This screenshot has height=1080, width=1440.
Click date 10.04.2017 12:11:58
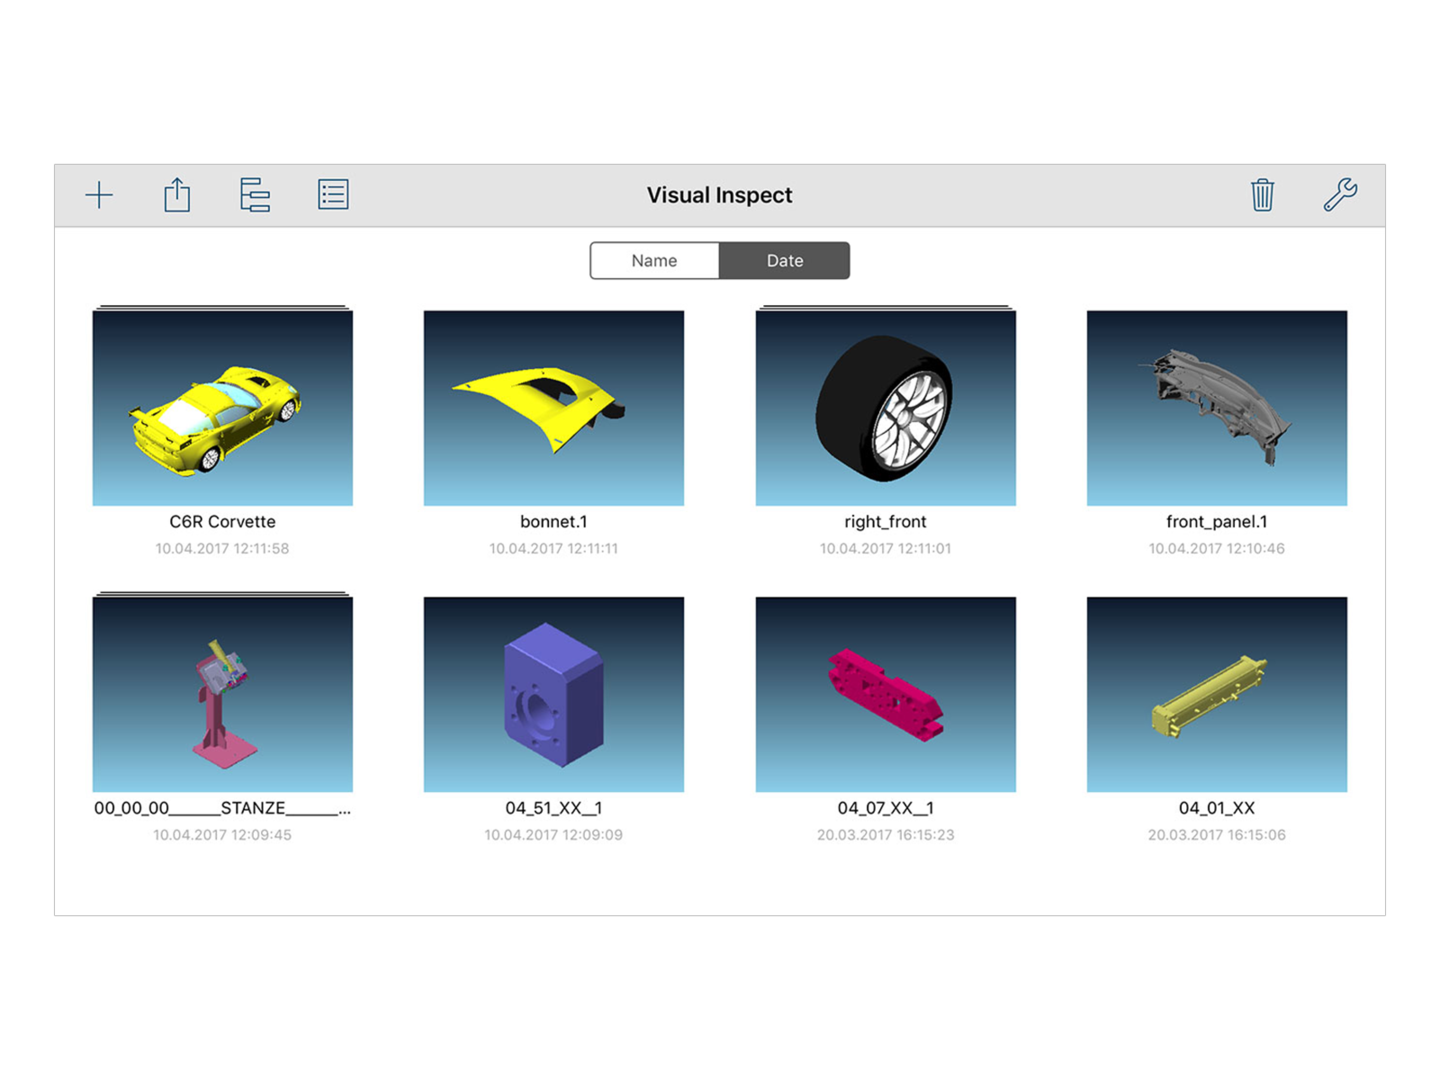point(222,548)
